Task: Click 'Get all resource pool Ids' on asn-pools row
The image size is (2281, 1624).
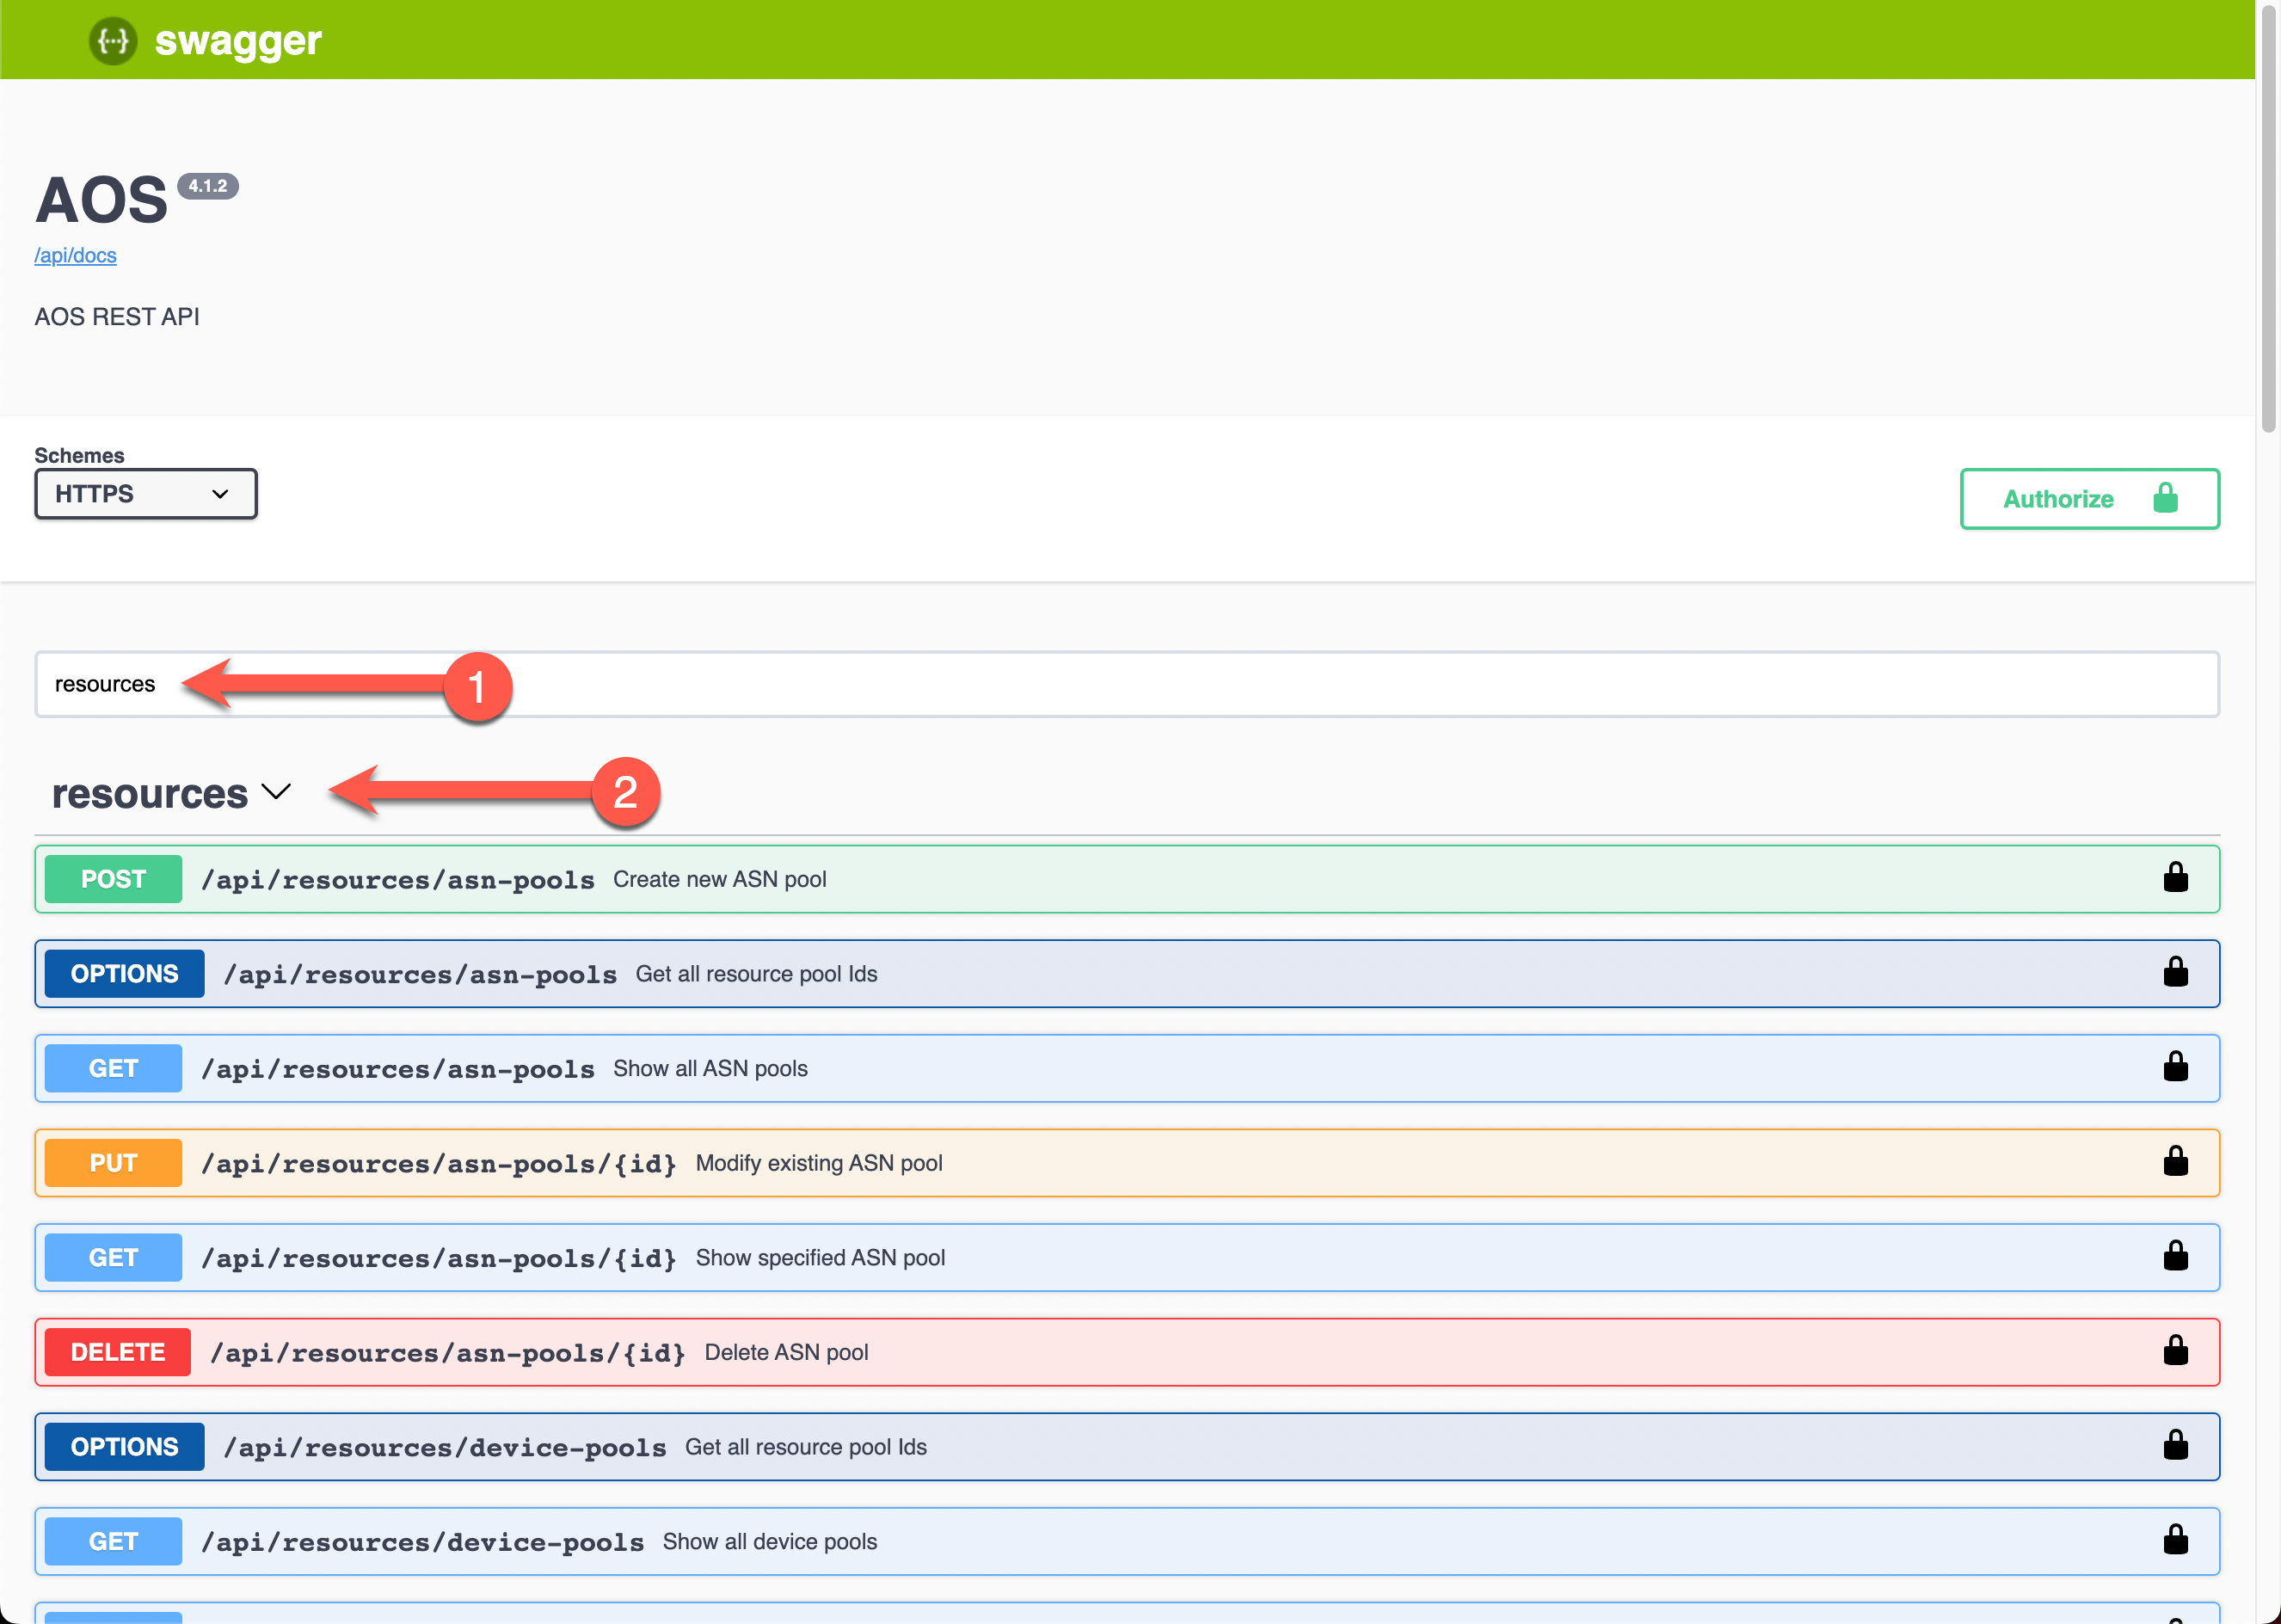Action: [x=757, y=974]
